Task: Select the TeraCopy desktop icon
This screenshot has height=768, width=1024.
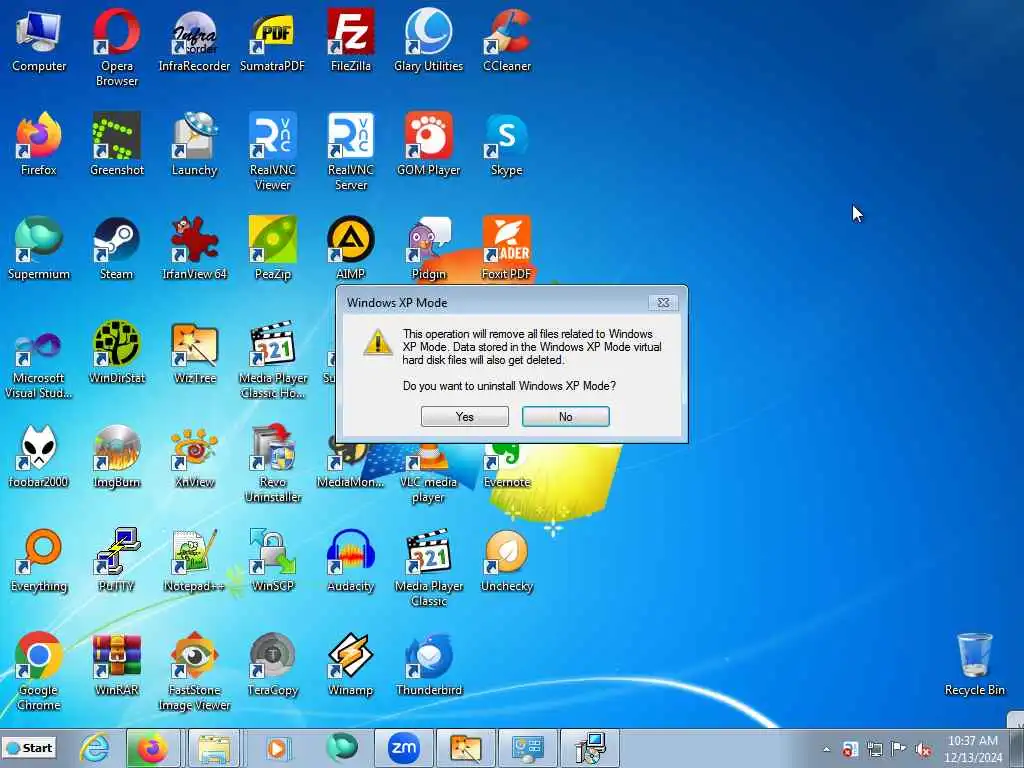Action: pos(272,664)
